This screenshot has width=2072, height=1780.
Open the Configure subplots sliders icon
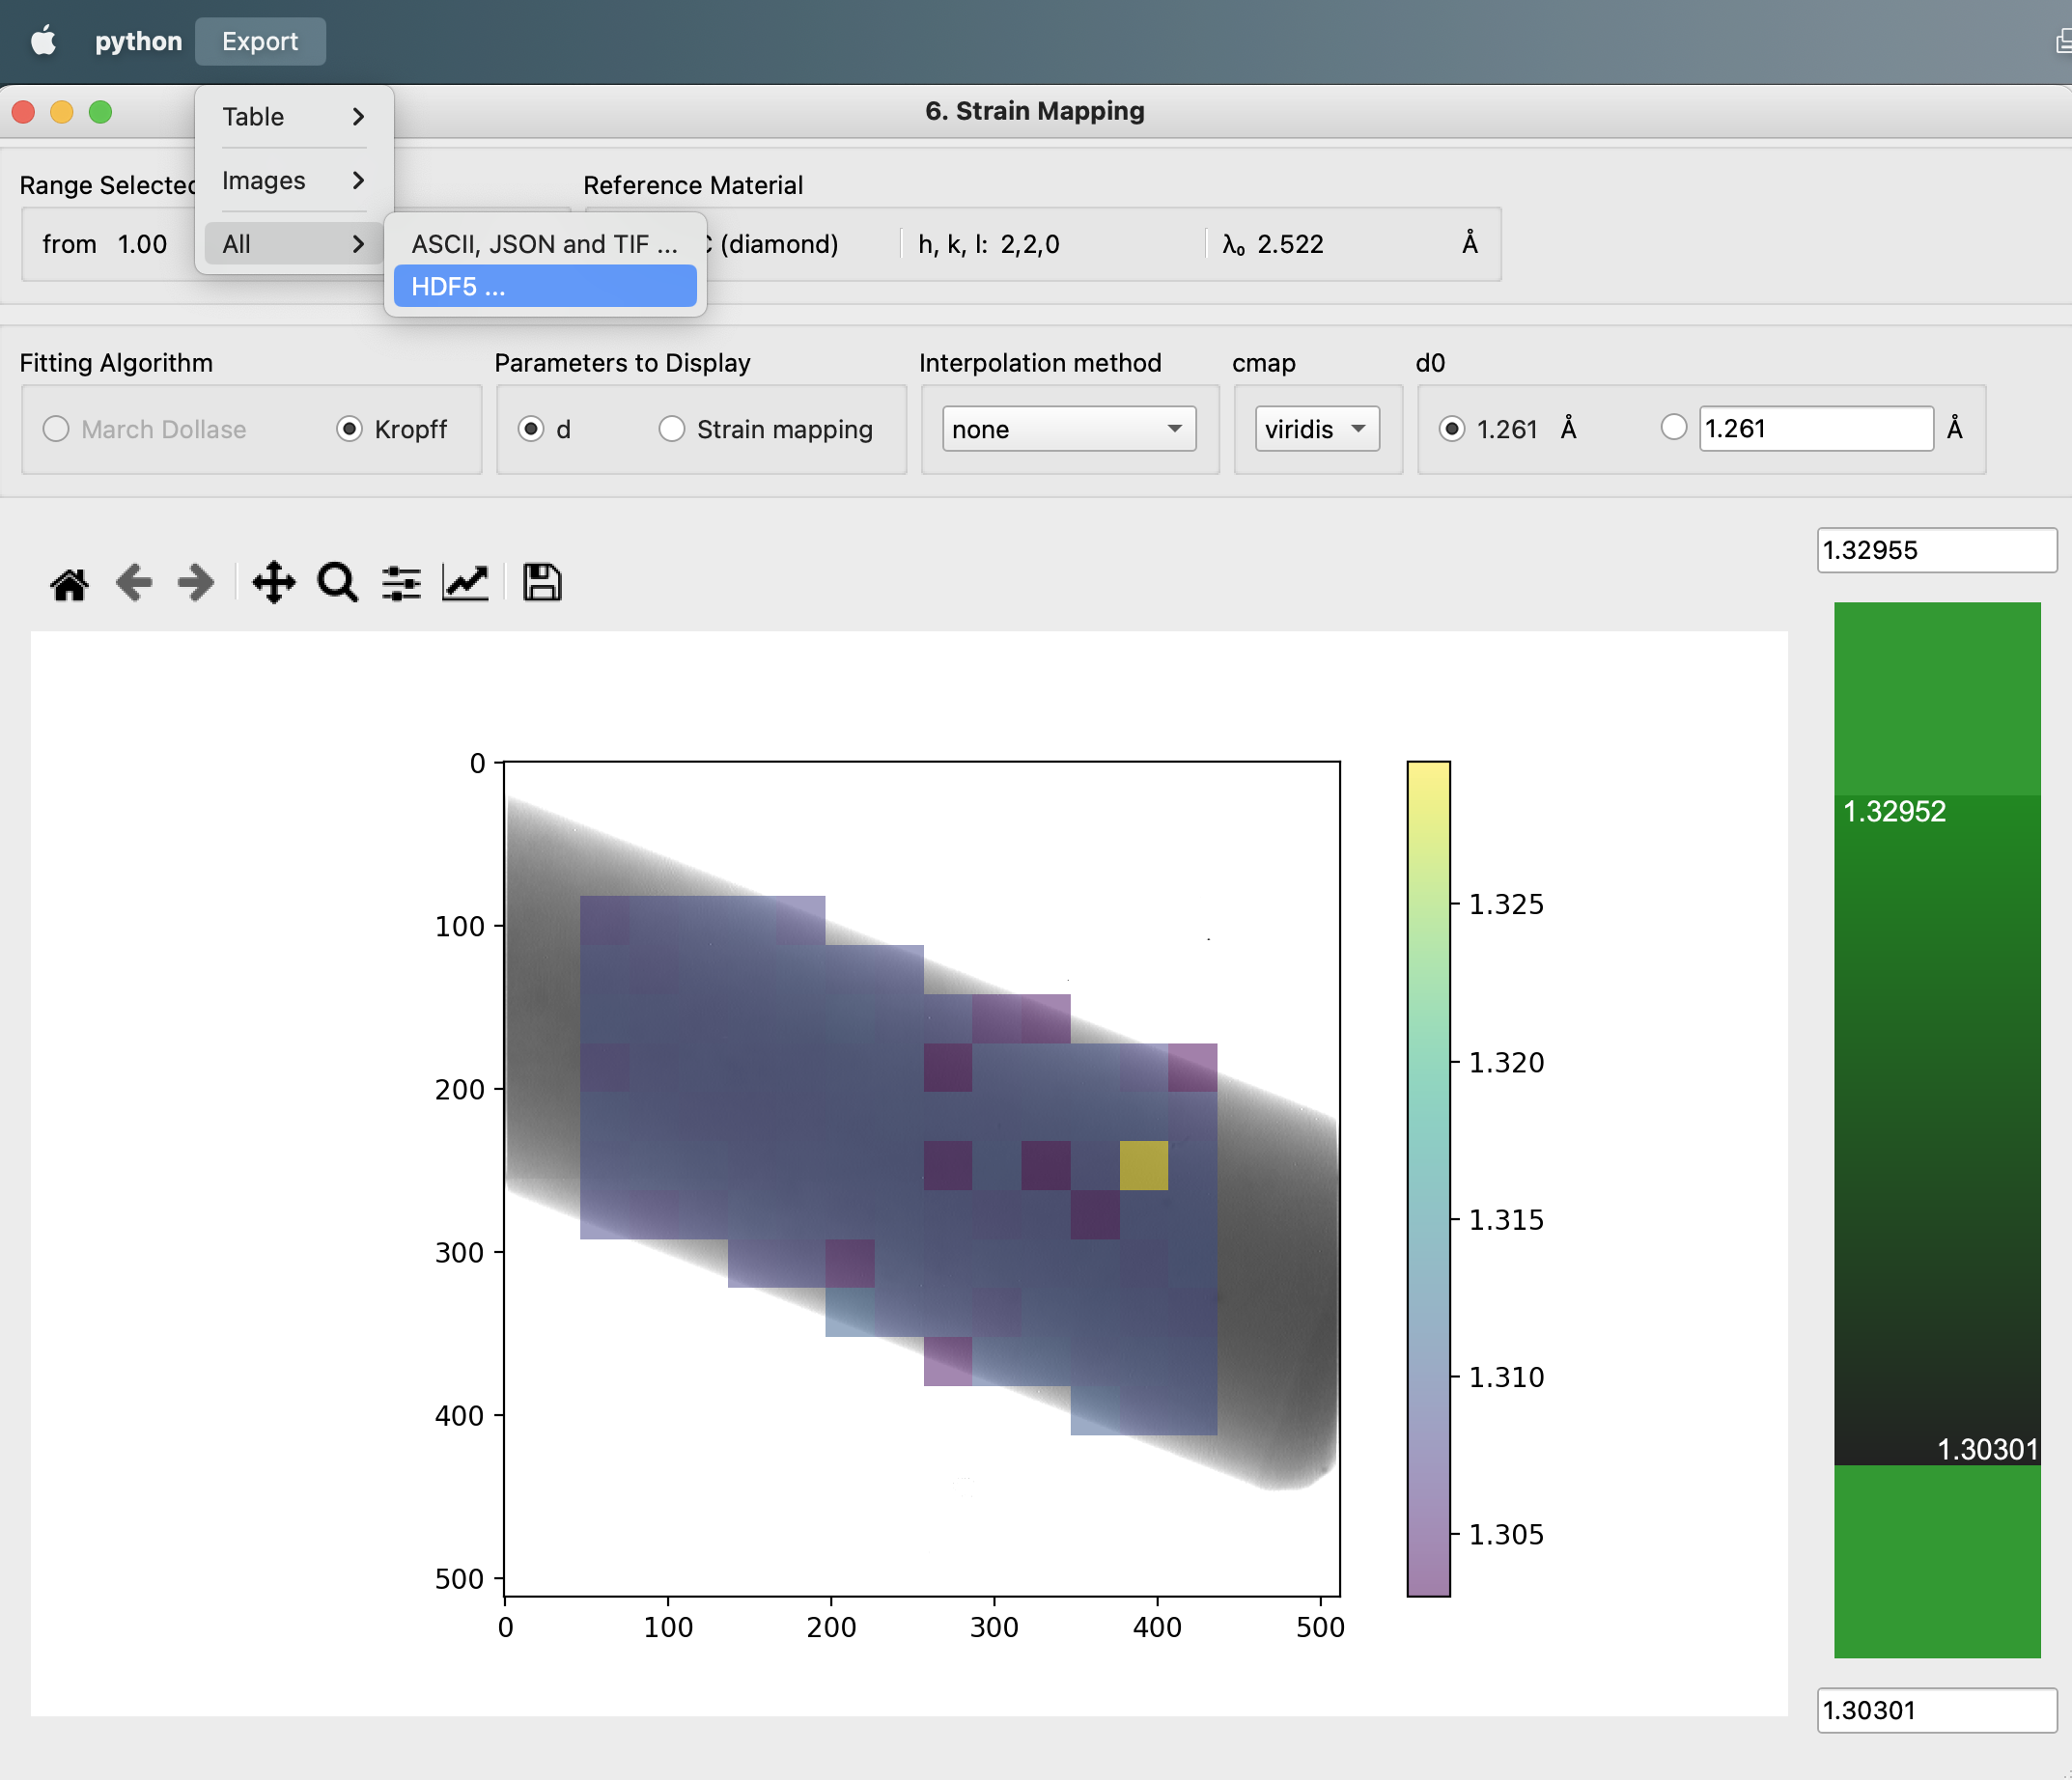401,583
